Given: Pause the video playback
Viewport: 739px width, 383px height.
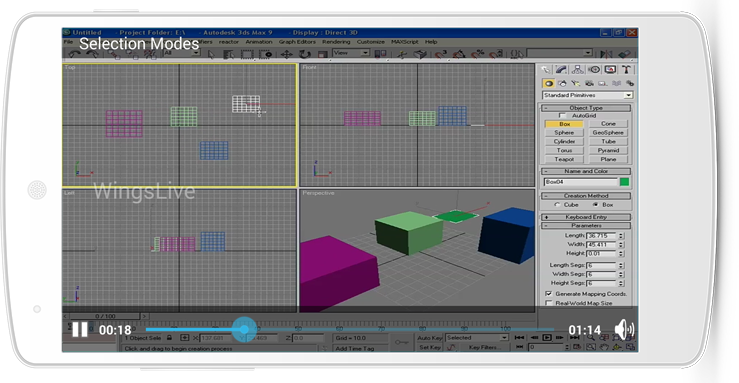Looking at the screenshot, I should point(80,329).
